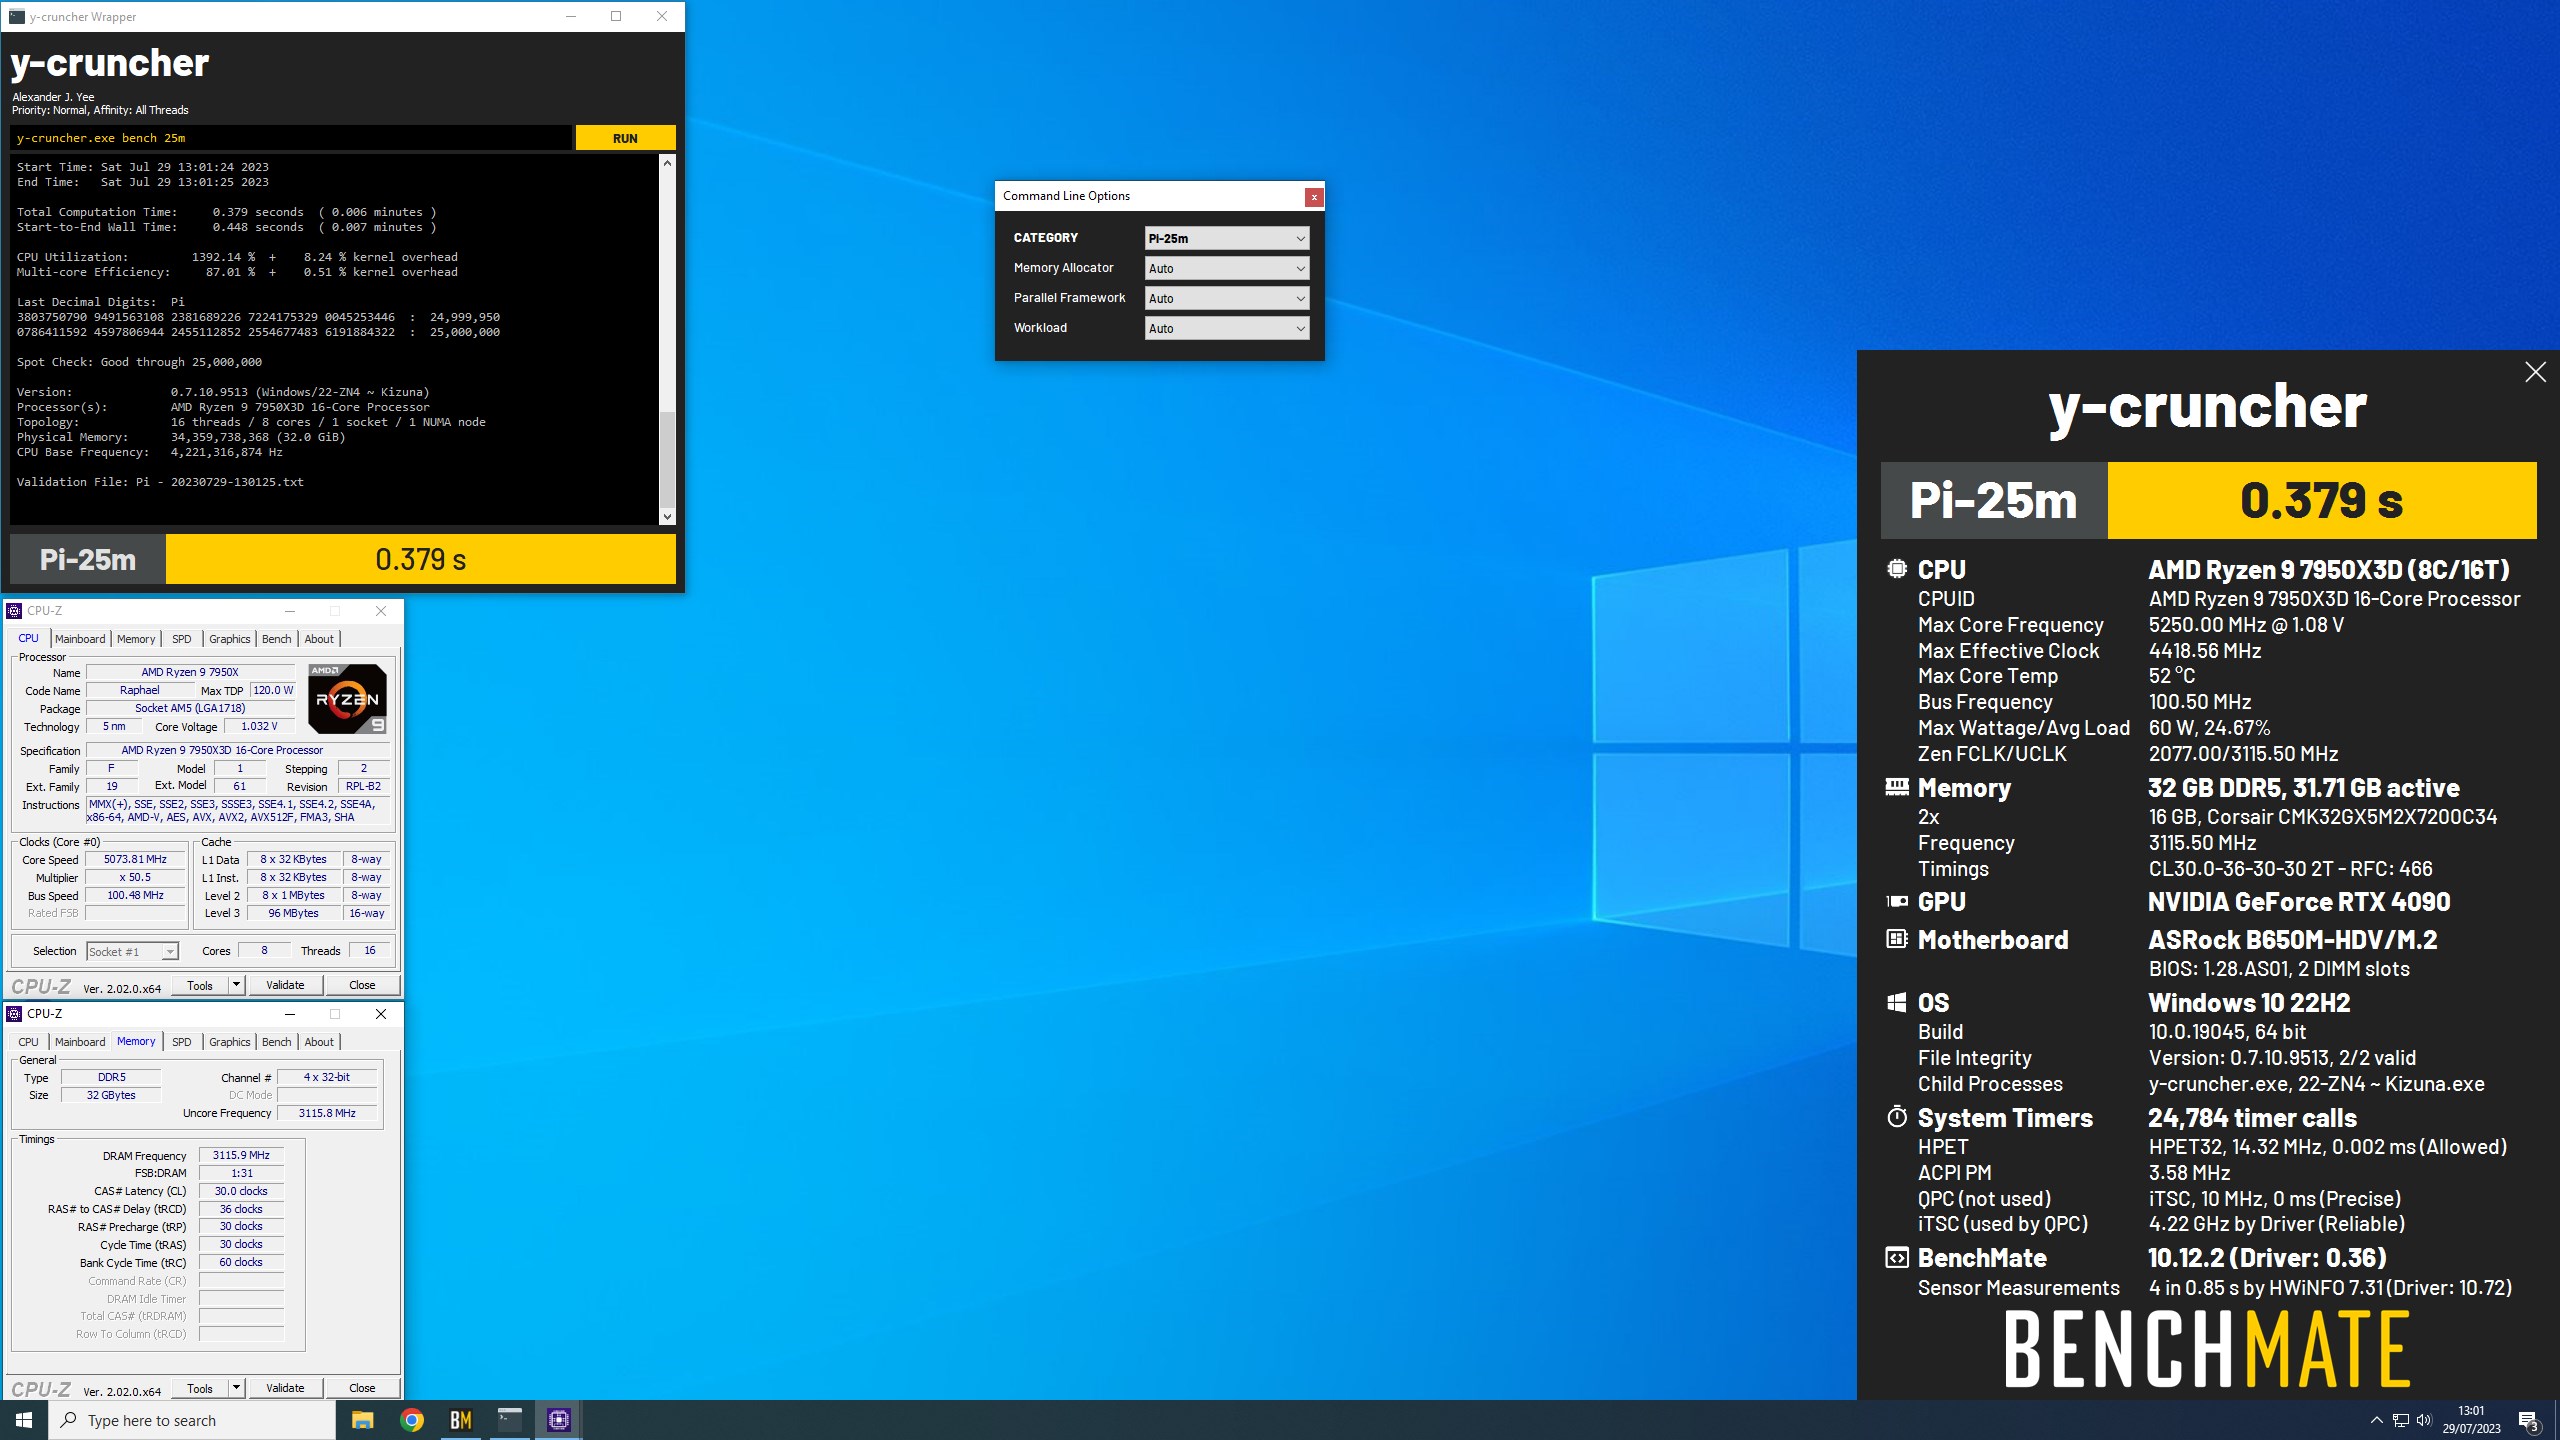Expand Tools dropdown arrow in lower CPU-Z window

pos(236,1388)
